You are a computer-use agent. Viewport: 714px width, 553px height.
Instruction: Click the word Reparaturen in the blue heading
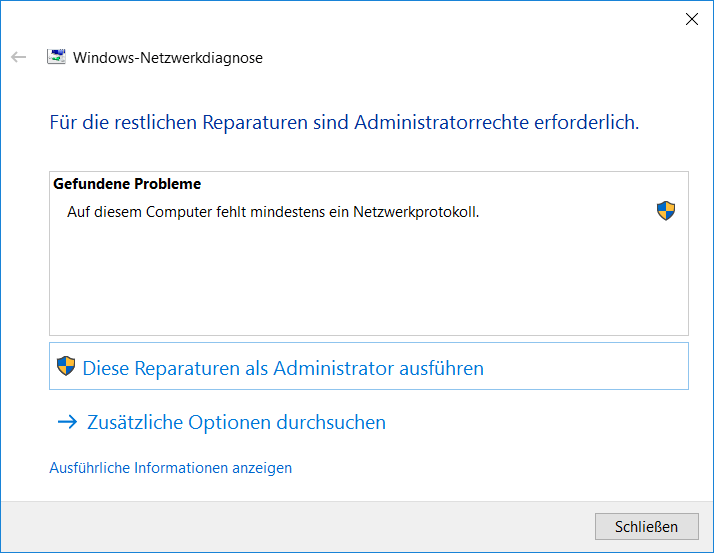[x=255, y=122]
